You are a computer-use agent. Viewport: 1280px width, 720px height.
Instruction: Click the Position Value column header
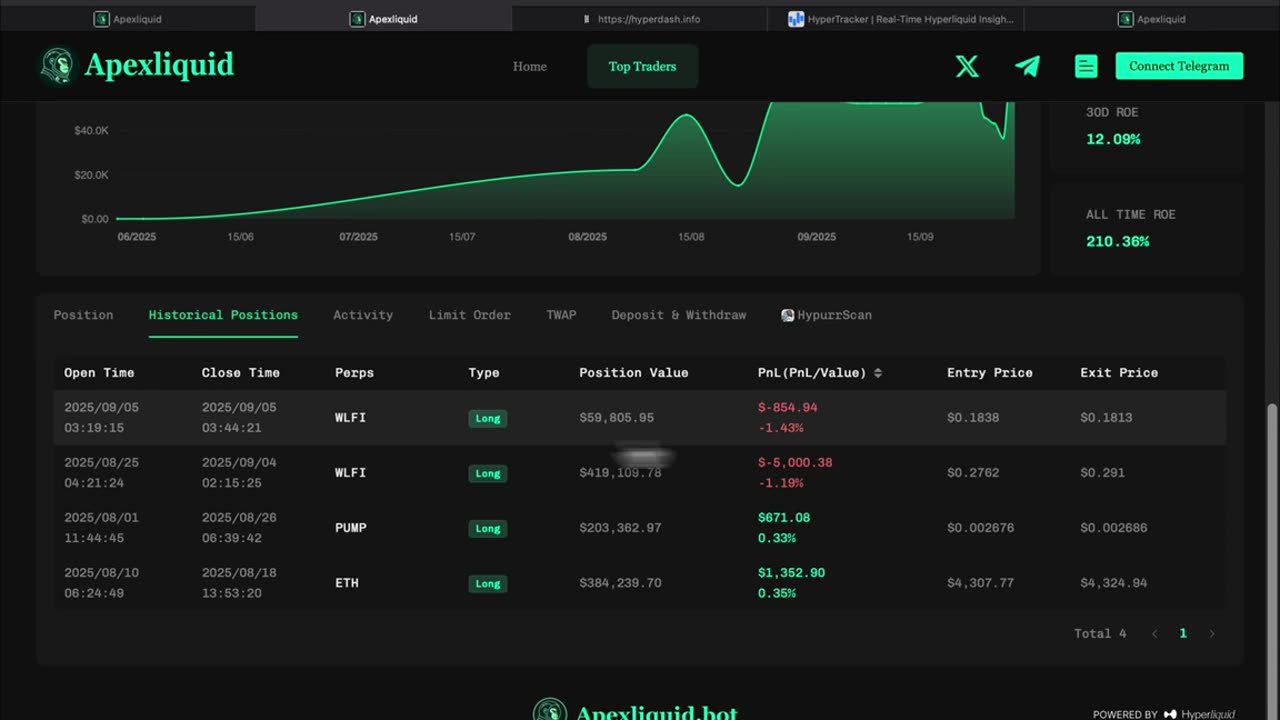pyautogui.click(x=634, y=373)
